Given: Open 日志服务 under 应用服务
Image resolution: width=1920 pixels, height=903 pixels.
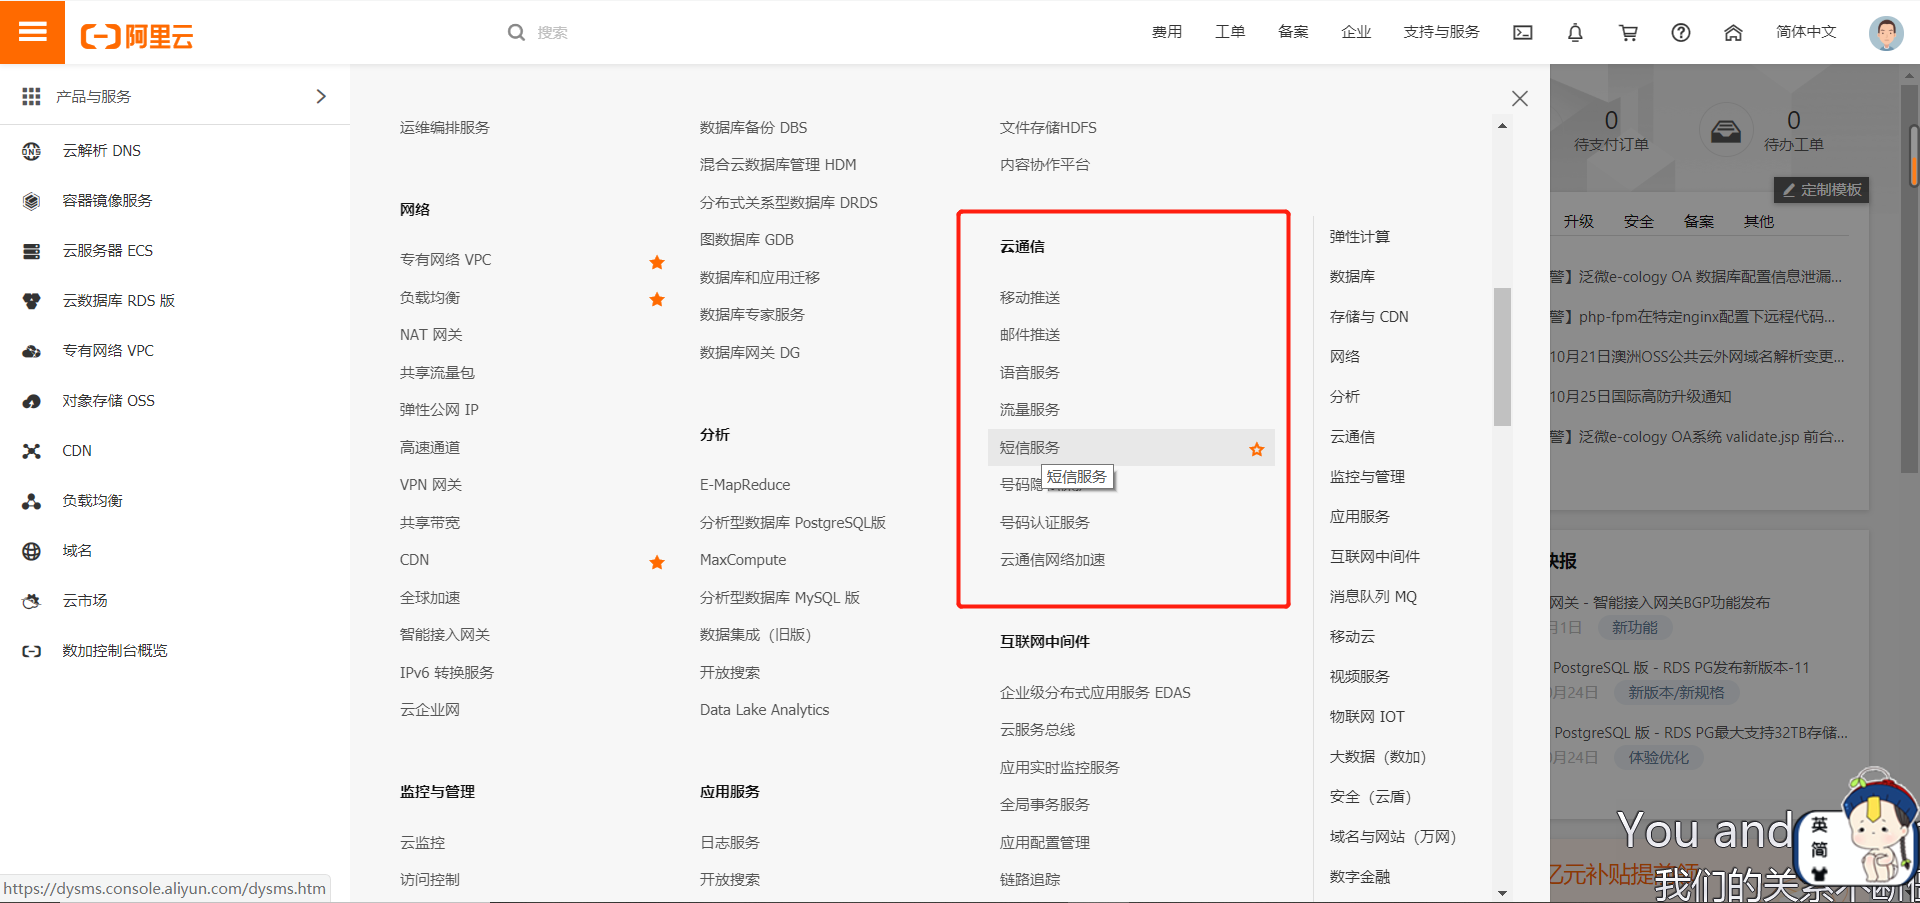Looking at the screenshot, I should pyautogui.click(x=730, y=843).
